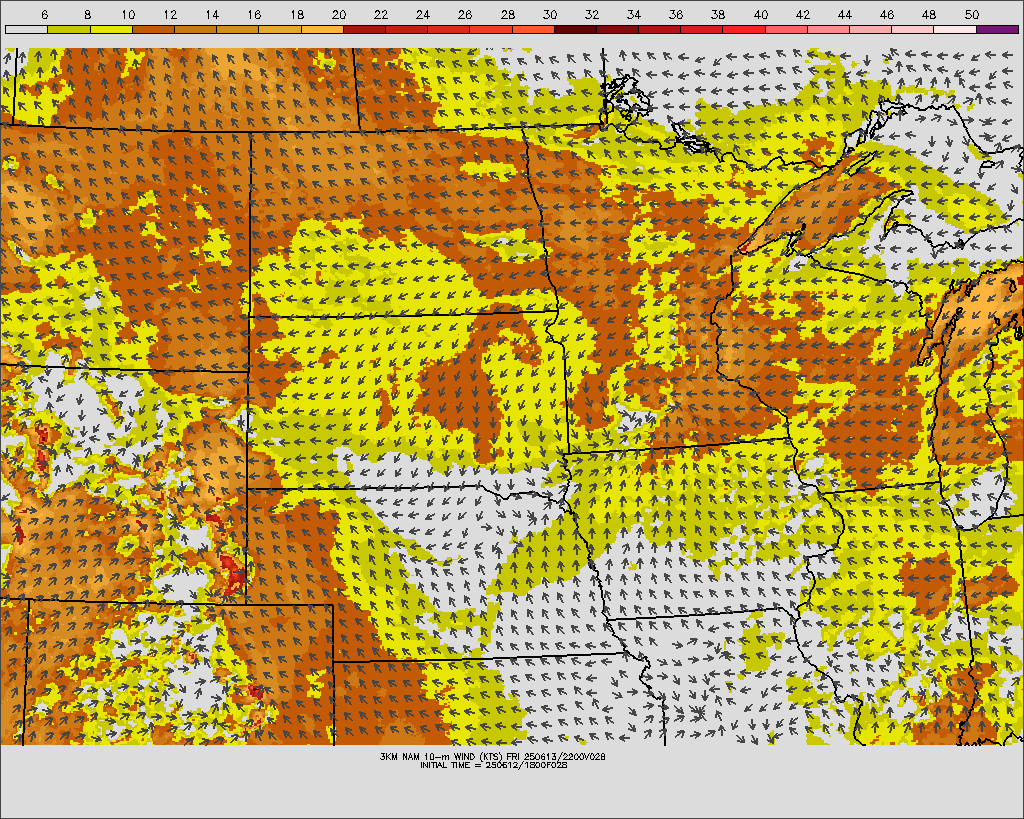Select the olive swatch between 6 and 8
This screenshot has height=819, width=1024.
click(69, 29)
